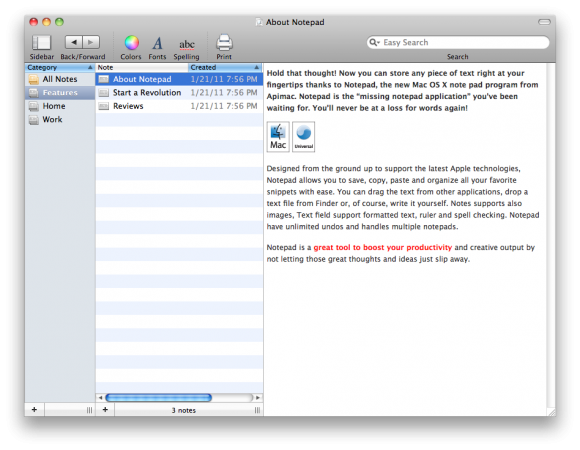Screen dimensions: 580x450
Task: Open the Spelling check tool
Action: [x=186, y=44]
